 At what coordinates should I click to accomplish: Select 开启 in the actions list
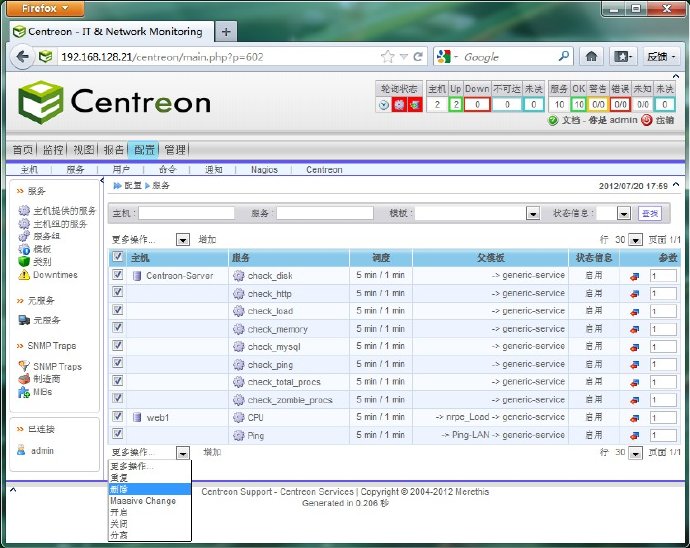(x=150, y=512)
